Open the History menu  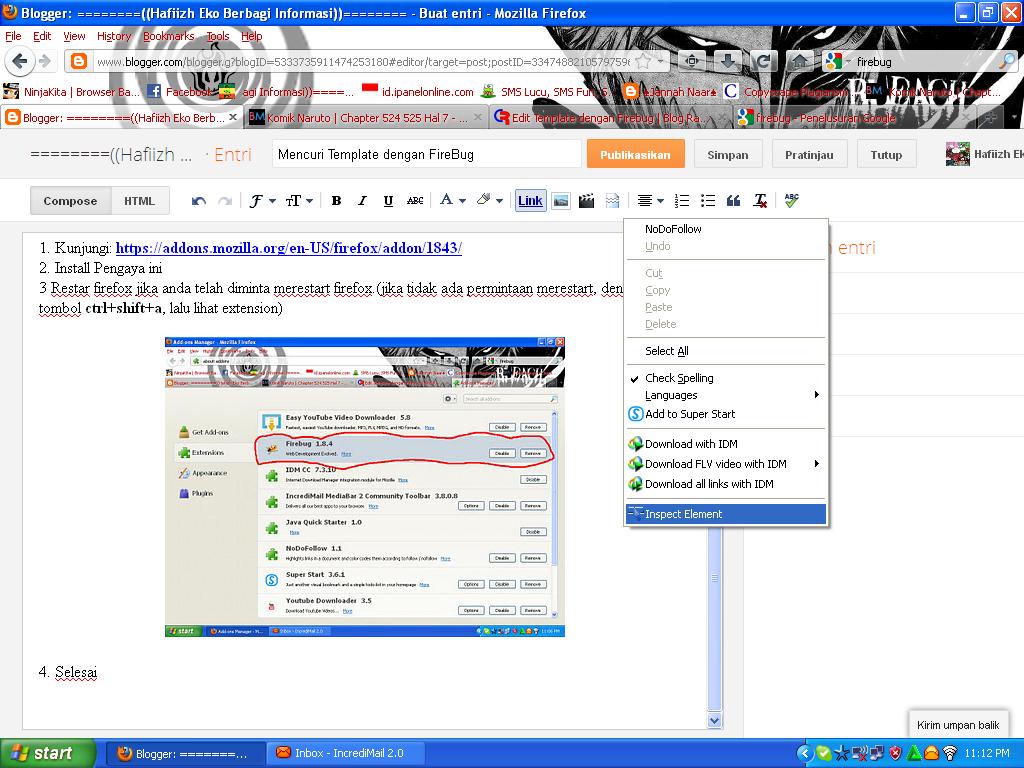pyautogui.click(x=114, y=36)
